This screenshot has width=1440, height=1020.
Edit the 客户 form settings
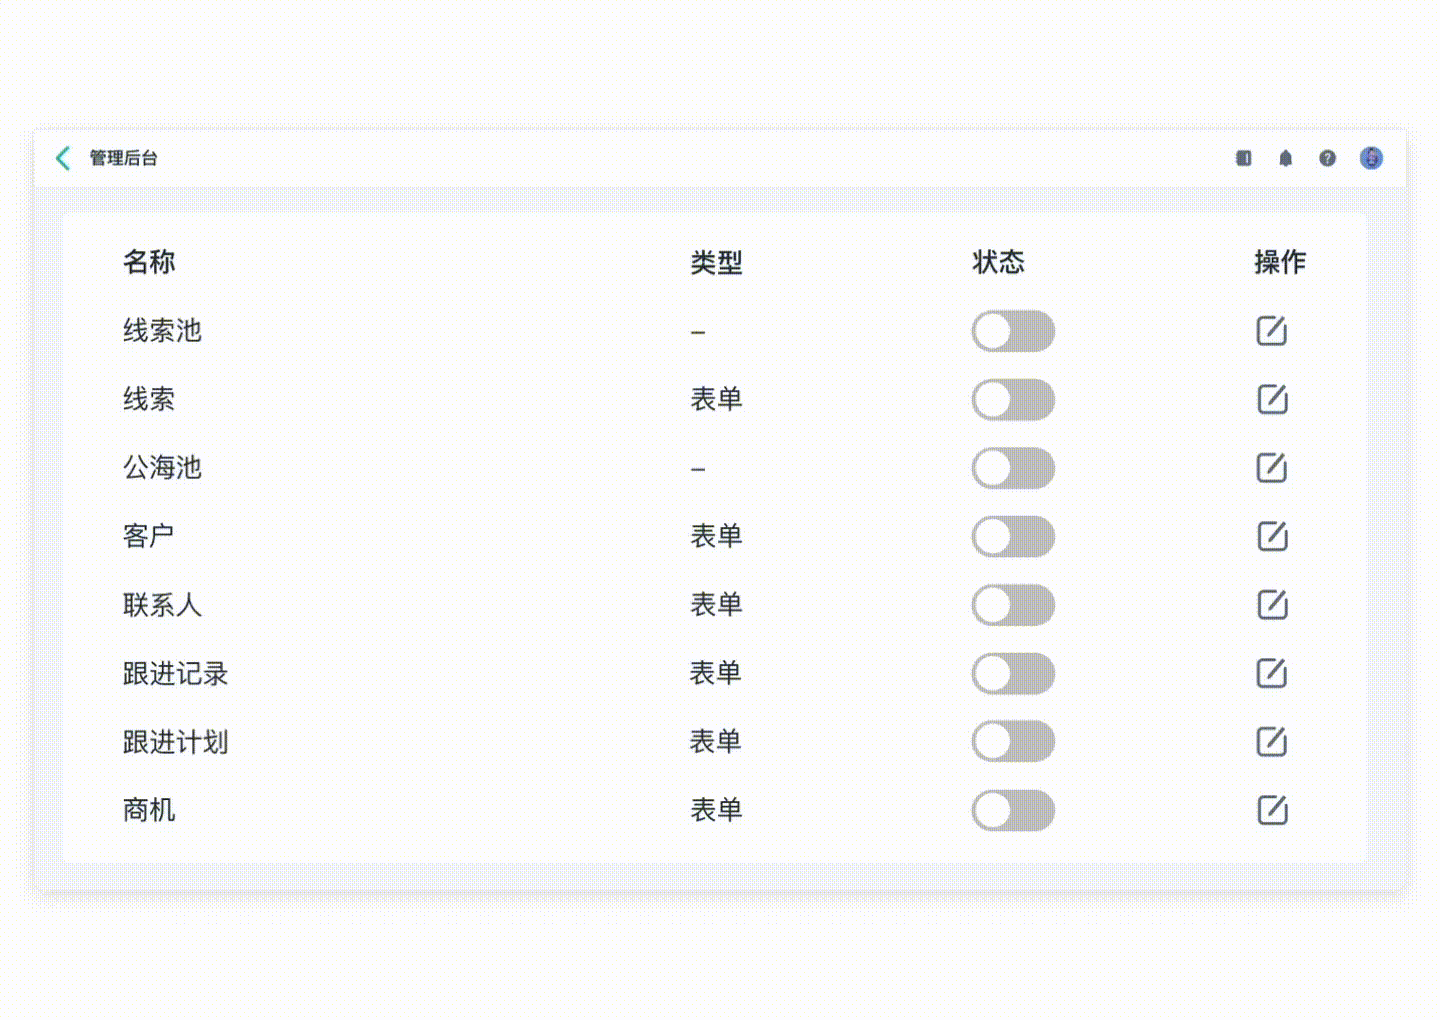pyautogui.click(x=1270, y=536)
